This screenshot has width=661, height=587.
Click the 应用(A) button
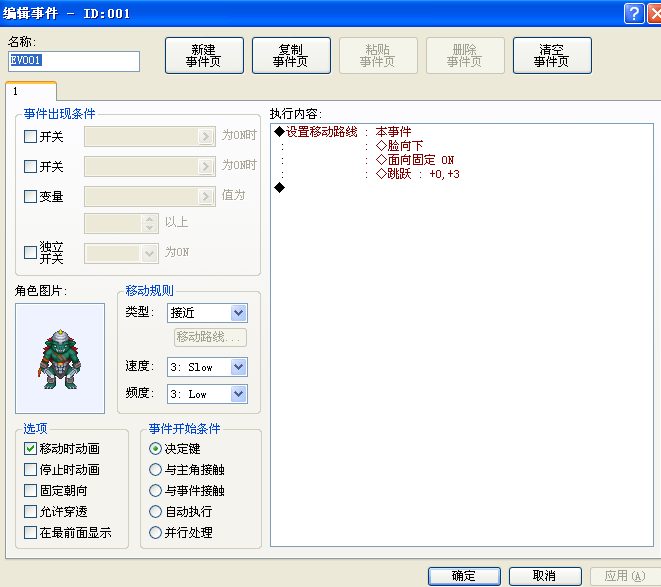[625, 576]
